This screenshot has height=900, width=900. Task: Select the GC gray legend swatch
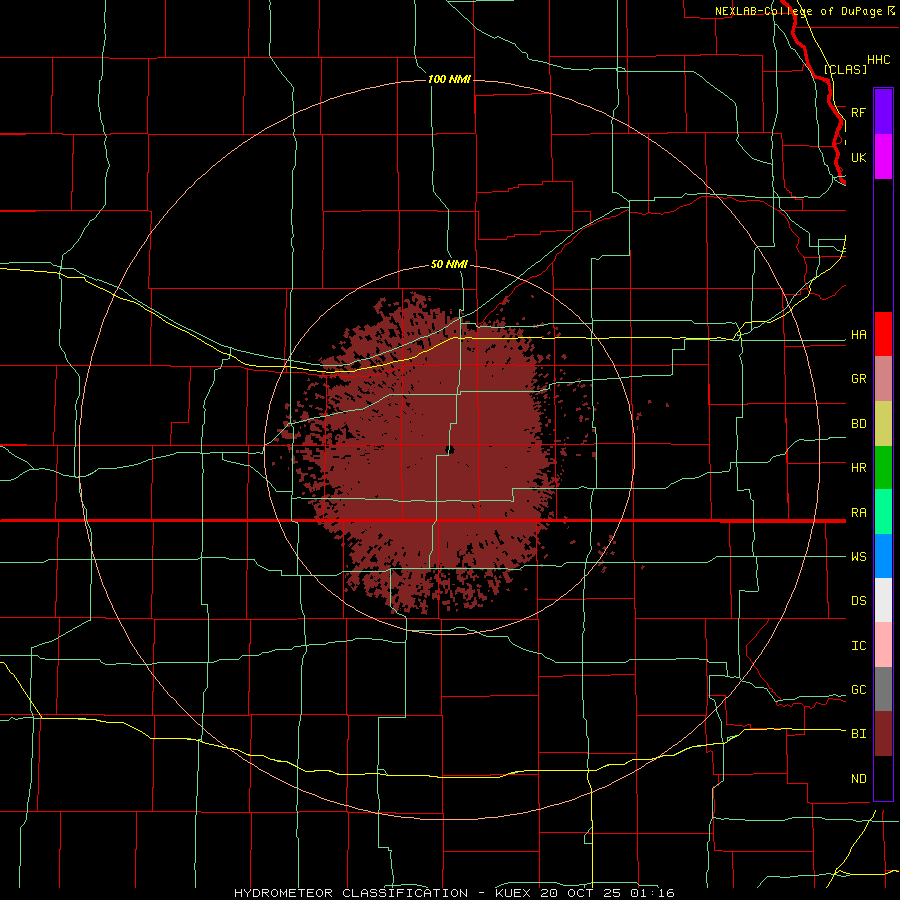(883, 689)
